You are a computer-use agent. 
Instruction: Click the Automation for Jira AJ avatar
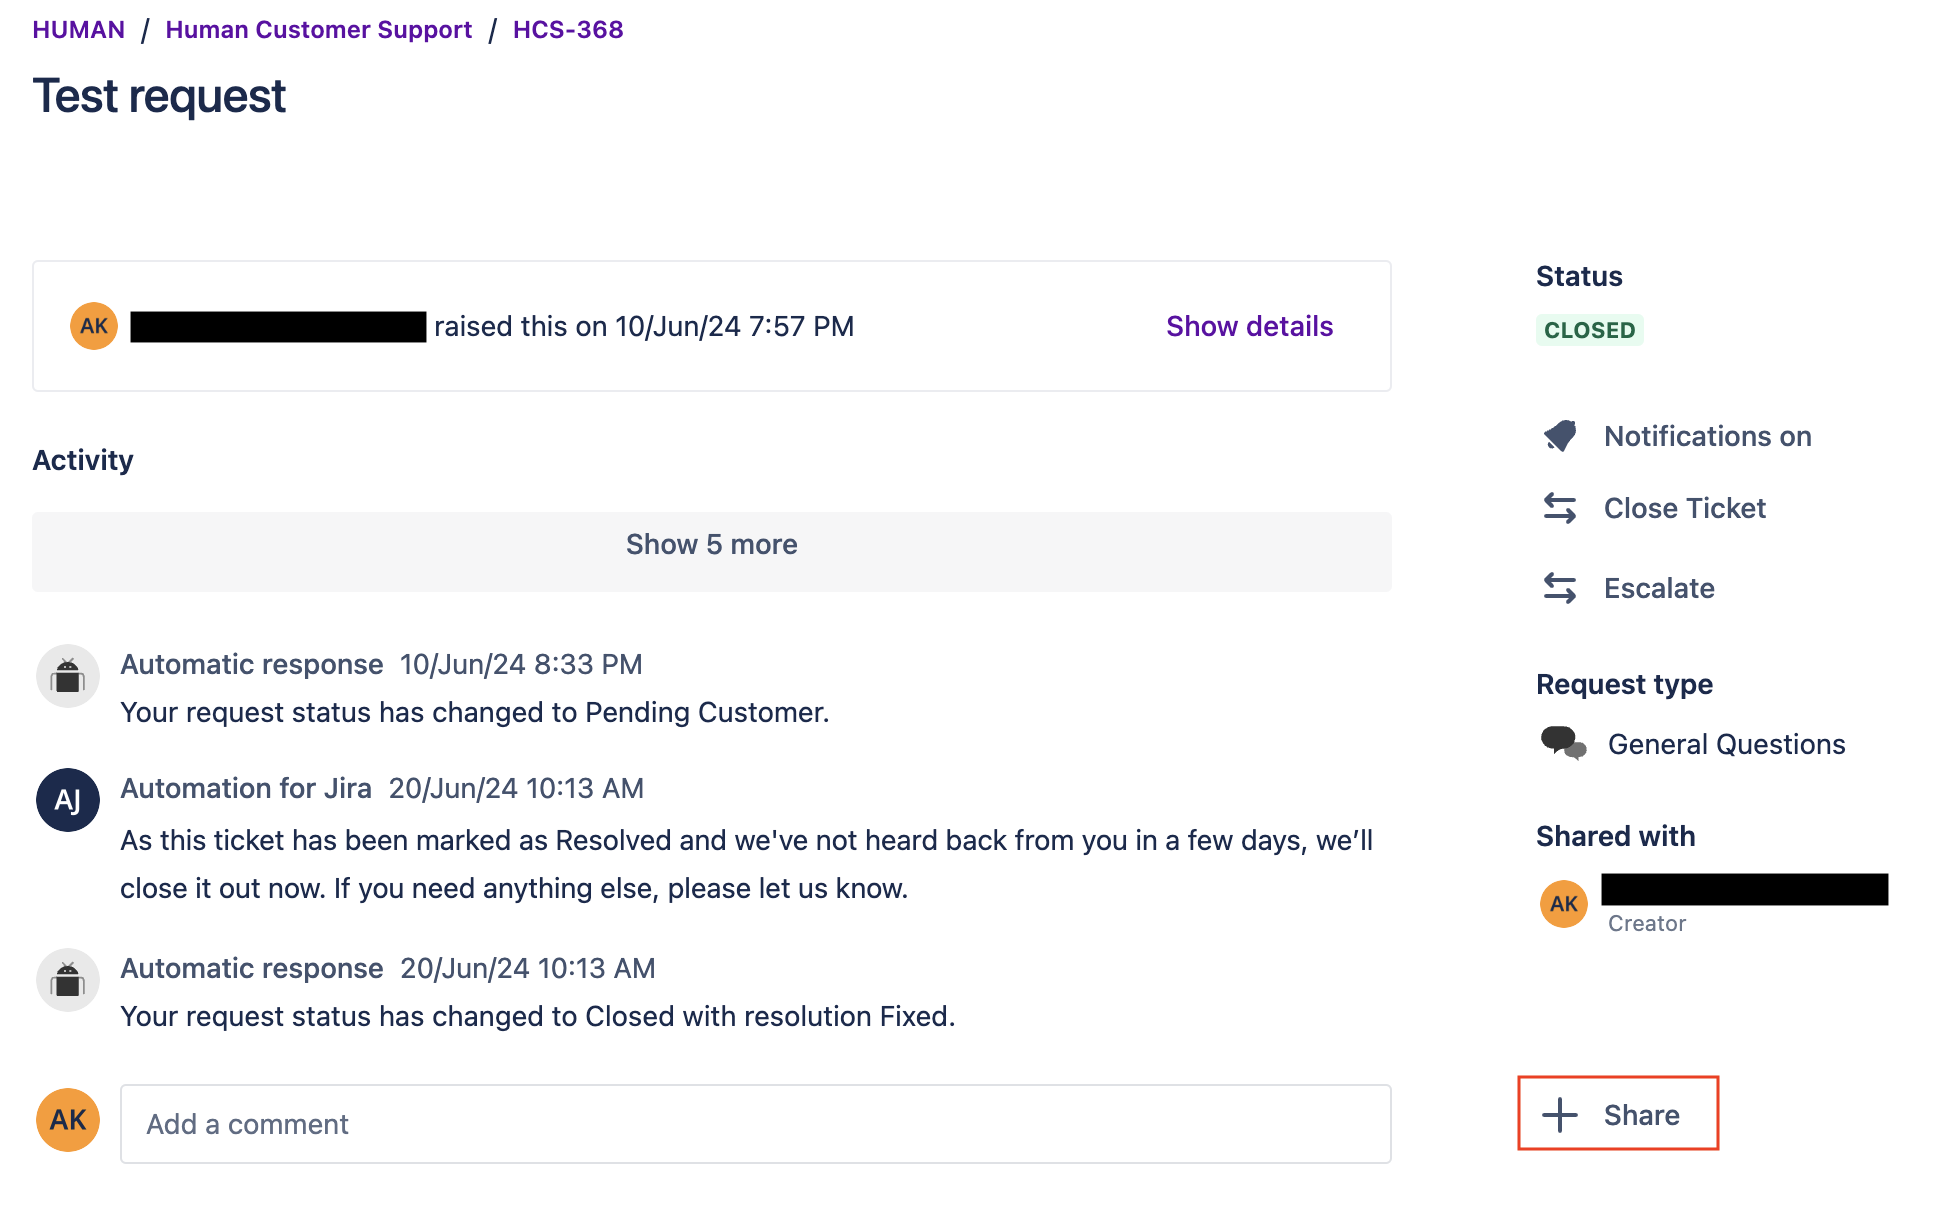click(x=68, y=800)
